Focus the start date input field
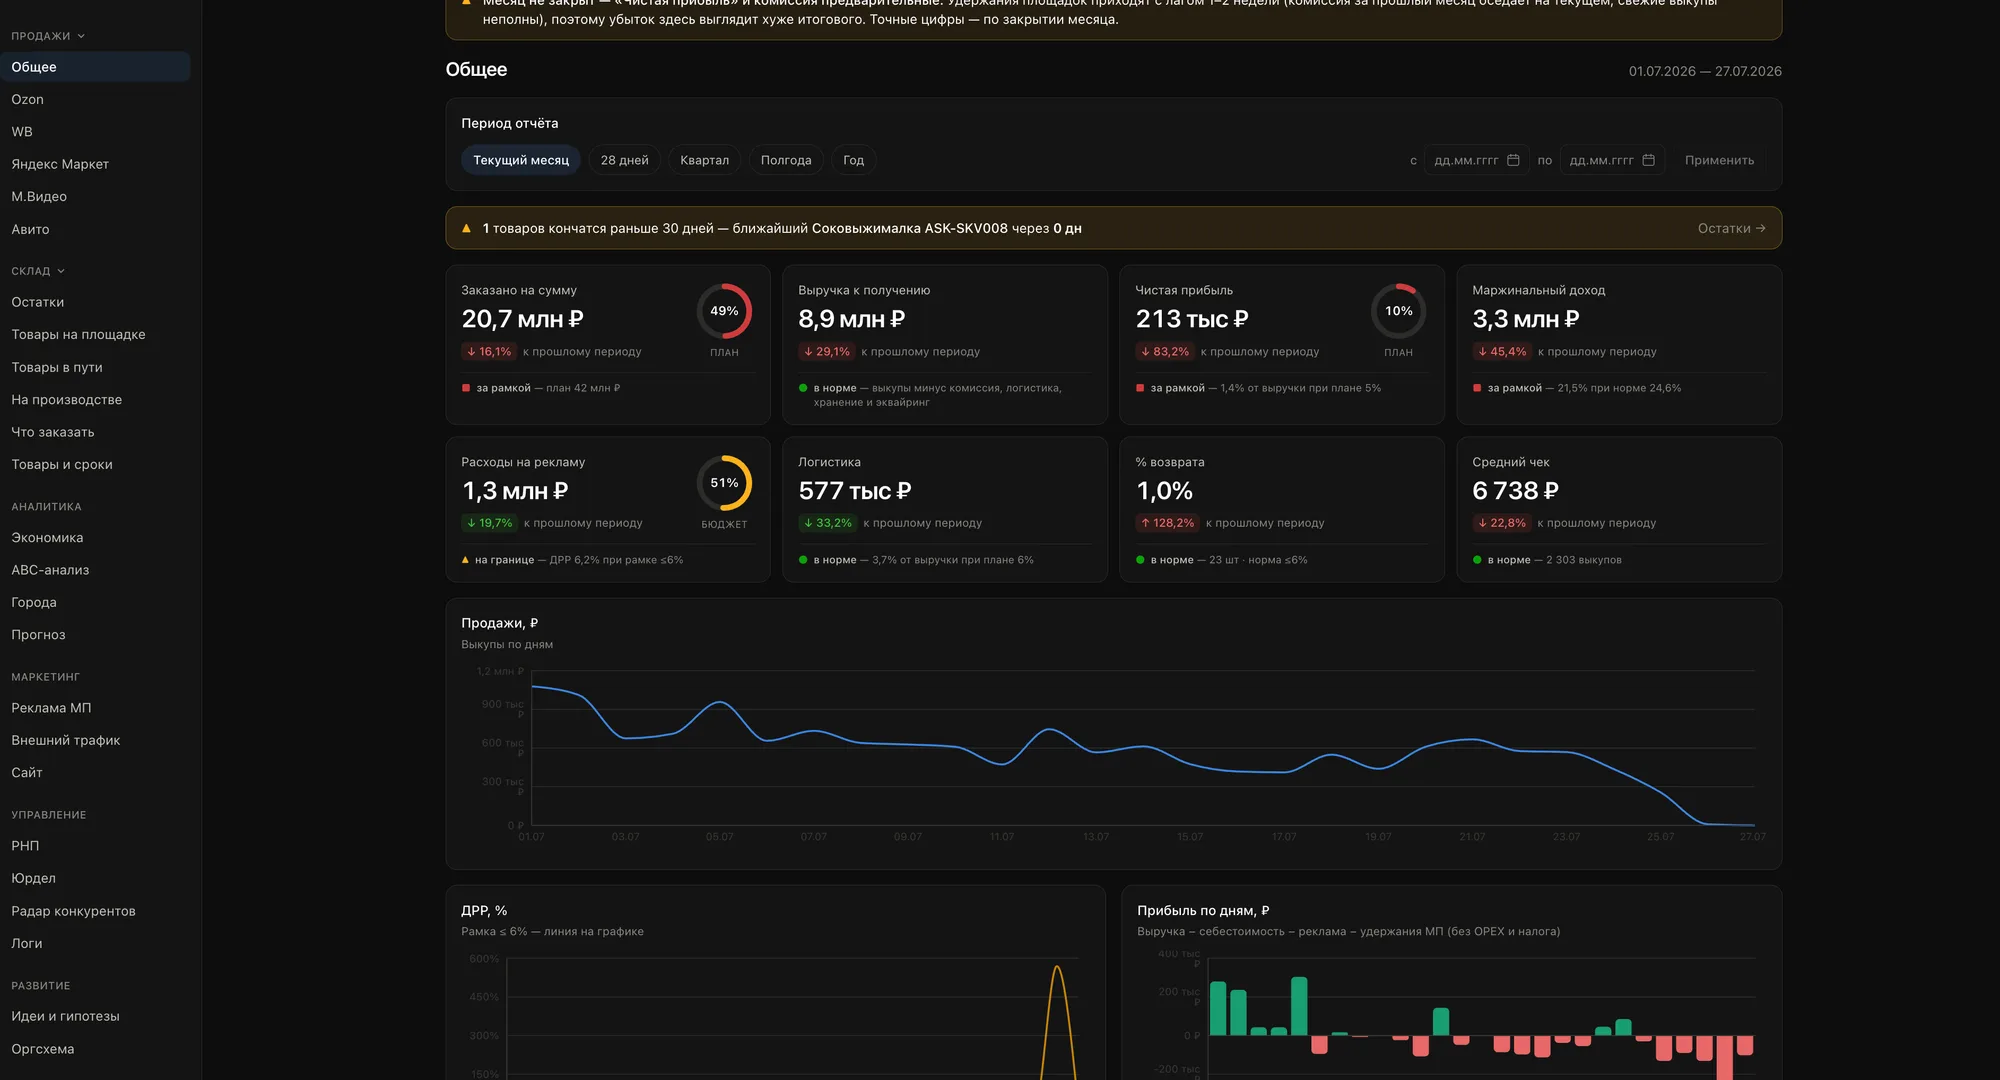This screenshot has height=1080, width=2000. [1465, 160]
